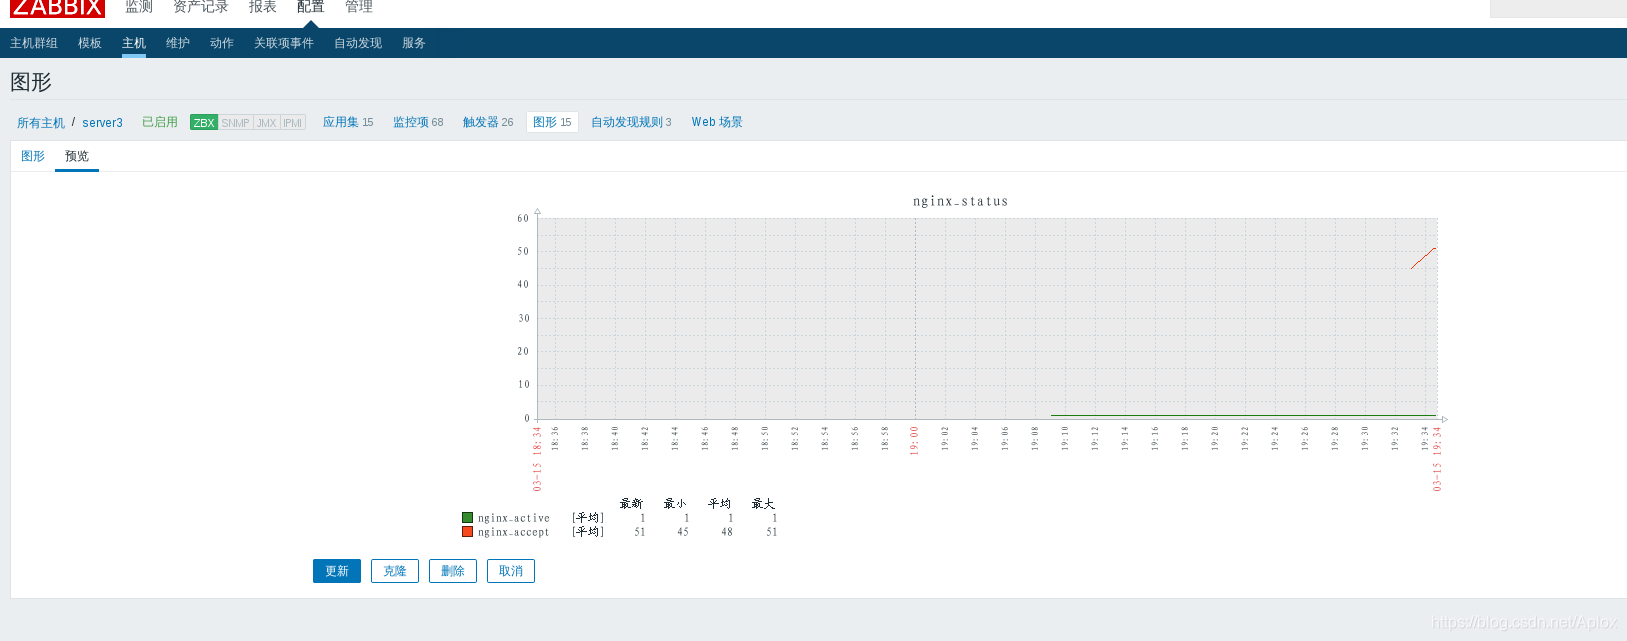The image size is (1627, 641).
Task: Select 主机 submenu item
Action: 134,43
